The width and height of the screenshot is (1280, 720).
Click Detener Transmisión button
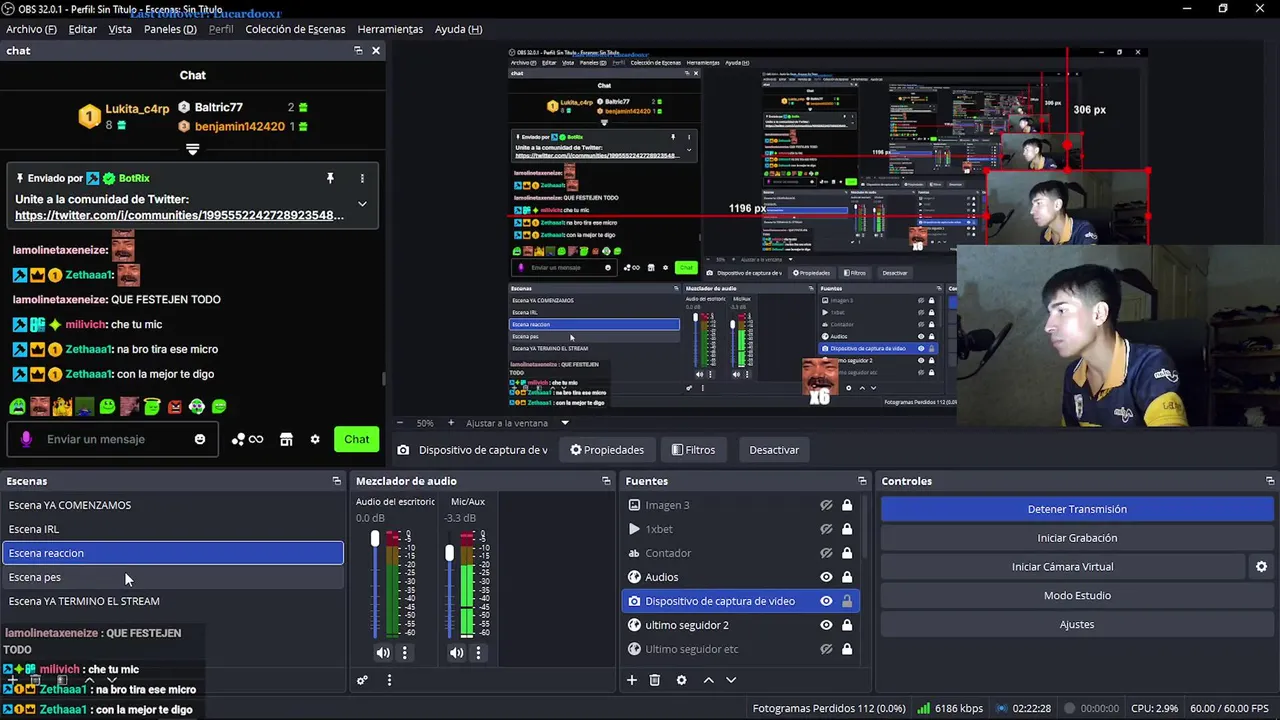click(1077, 509)
